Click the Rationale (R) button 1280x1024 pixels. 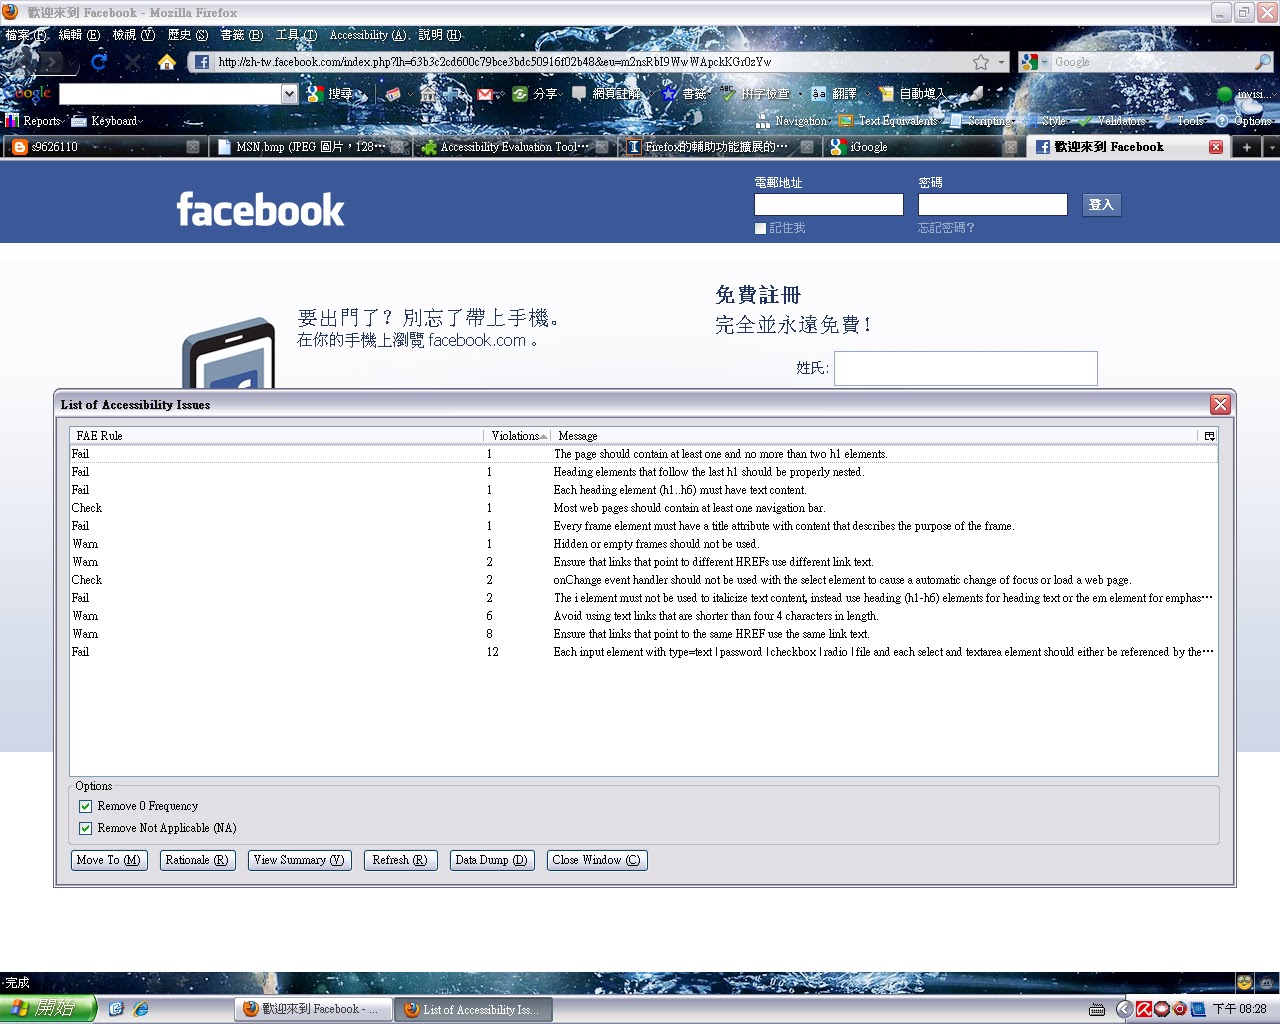[x=197, y=860]
